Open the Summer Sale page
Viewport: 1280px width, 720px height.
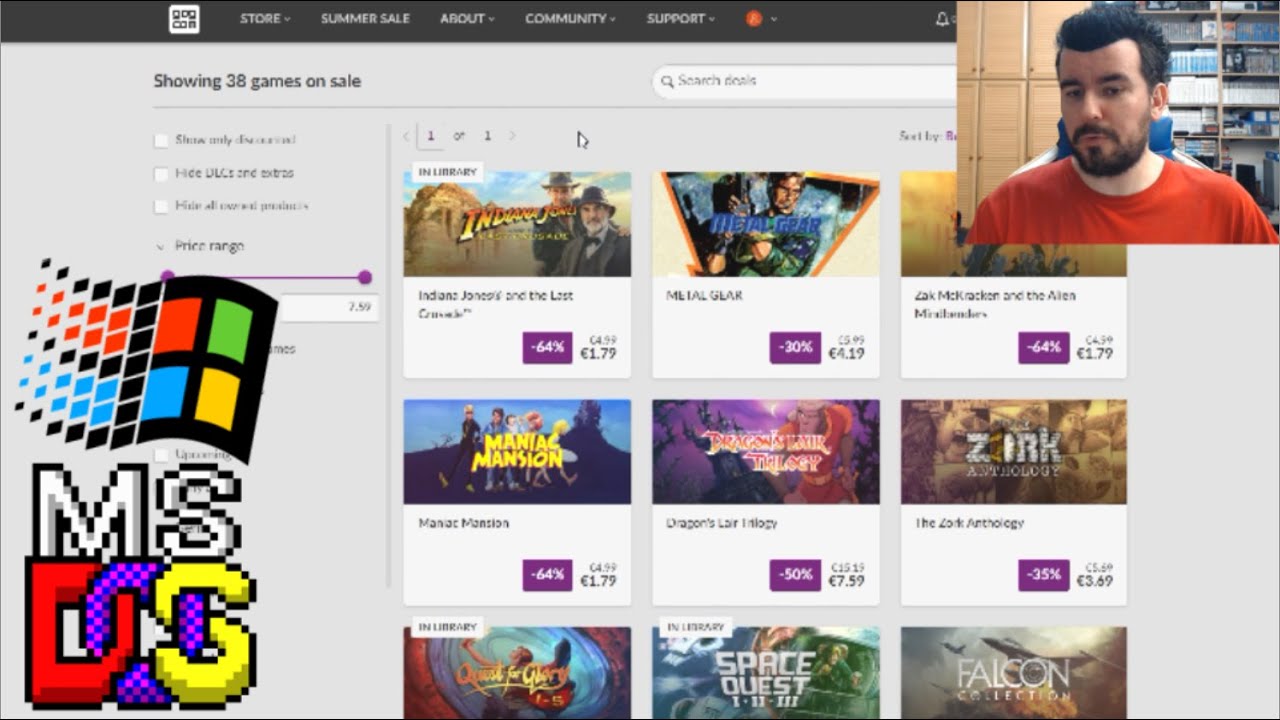coord(365,19)
